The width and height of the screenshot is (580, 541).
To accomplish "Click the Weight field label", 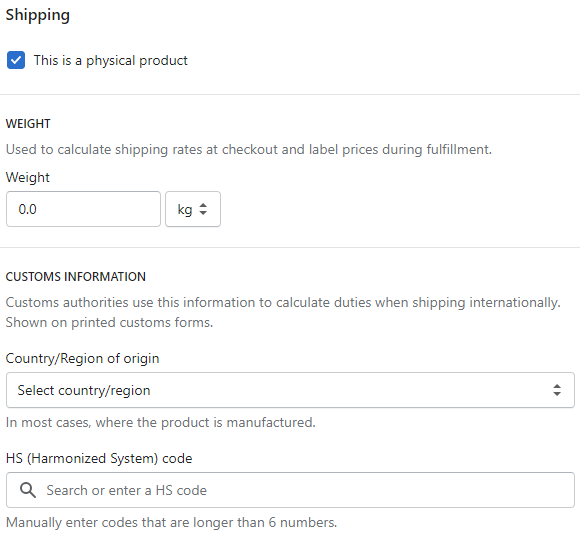I will click(28, 177).
